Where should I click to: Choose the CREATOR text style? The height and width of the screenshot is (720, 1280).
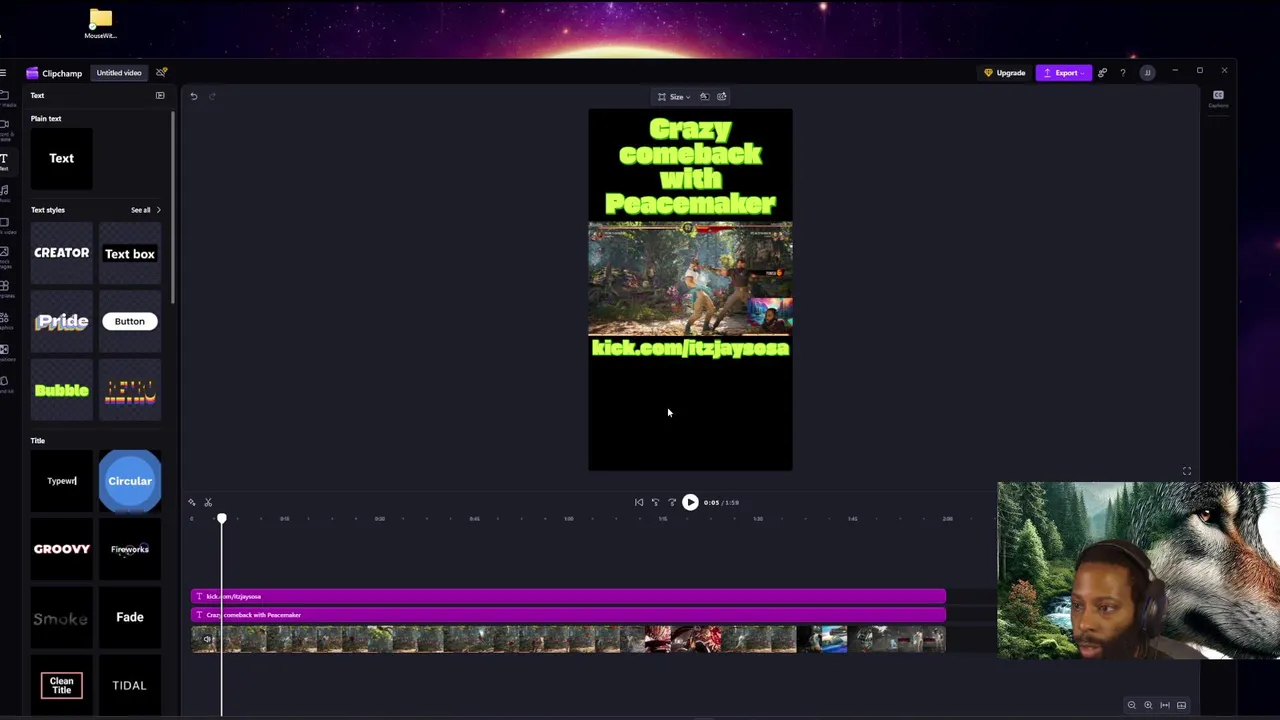(x=62, y=253)
